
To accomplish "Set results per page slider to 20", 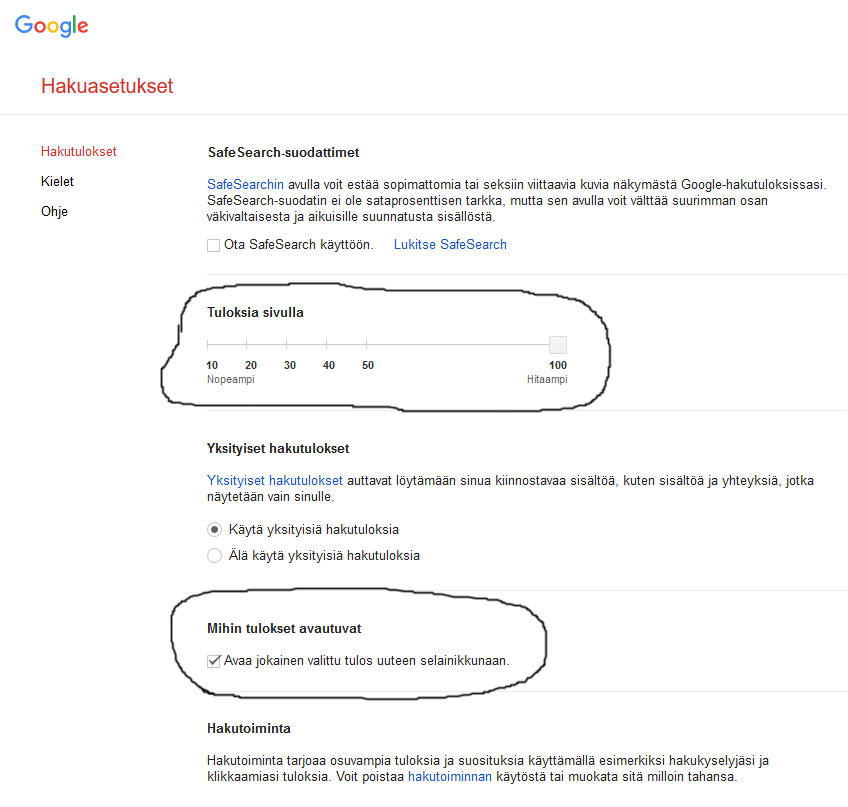I will pos(247,345).
